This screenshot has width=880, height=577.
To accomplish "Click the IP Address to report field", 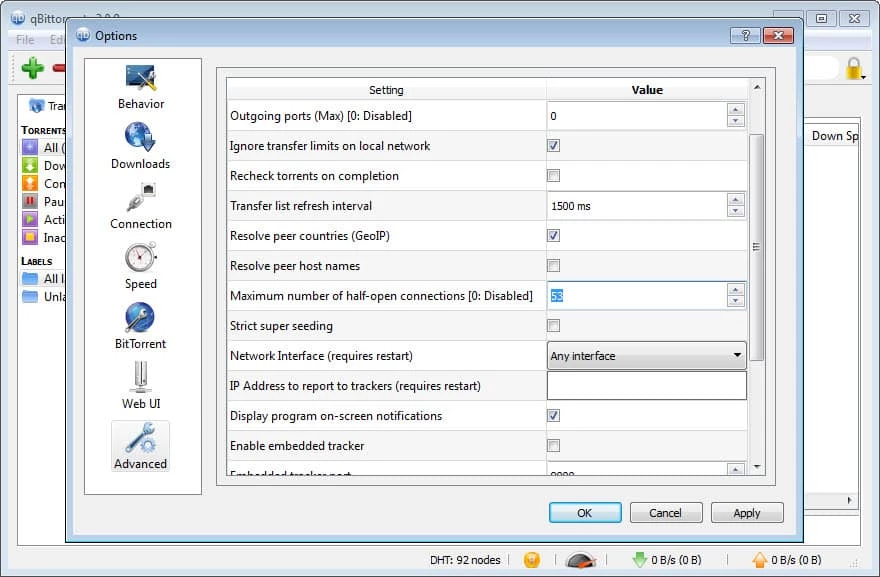I will coord(646,386).
